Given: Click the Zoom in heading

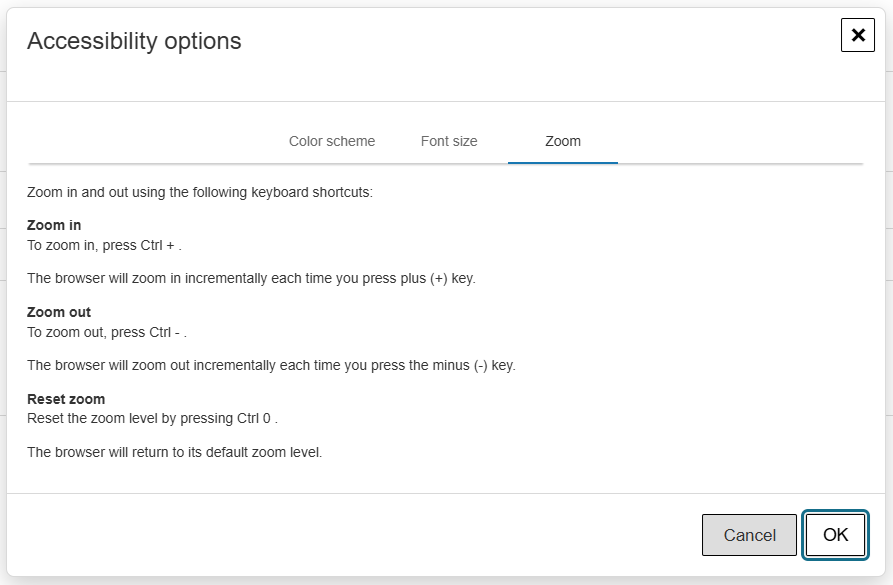Looking at the screenshot, I should tap(54, 225).
